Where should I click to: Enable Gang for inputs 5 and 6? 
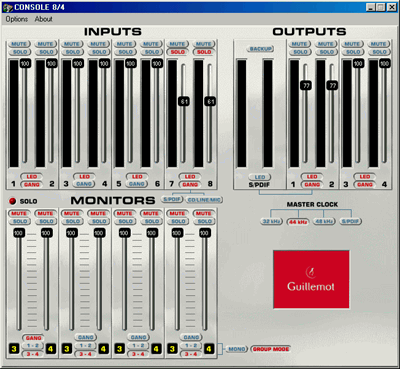coord(137,184)
